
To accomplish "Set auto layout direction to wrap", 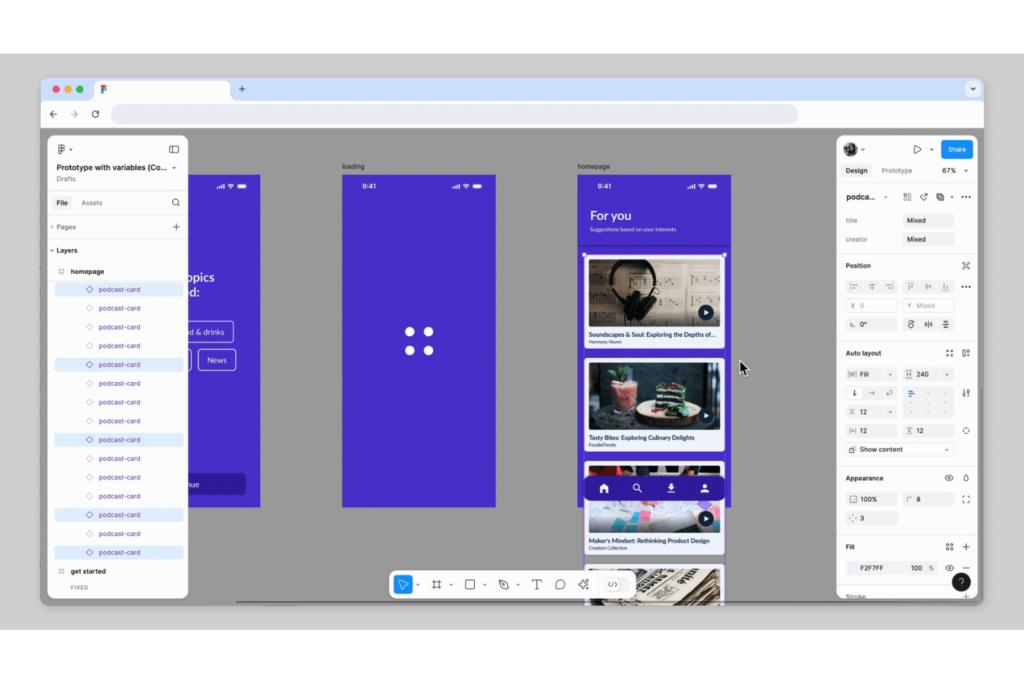I will pyautogui.click(x=889, y=393).
